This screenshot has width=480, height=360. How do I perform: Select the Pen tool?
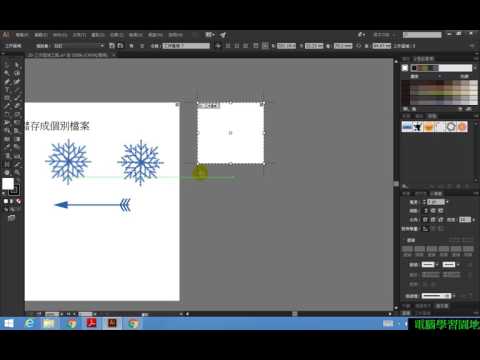click(x=7, y=82)
